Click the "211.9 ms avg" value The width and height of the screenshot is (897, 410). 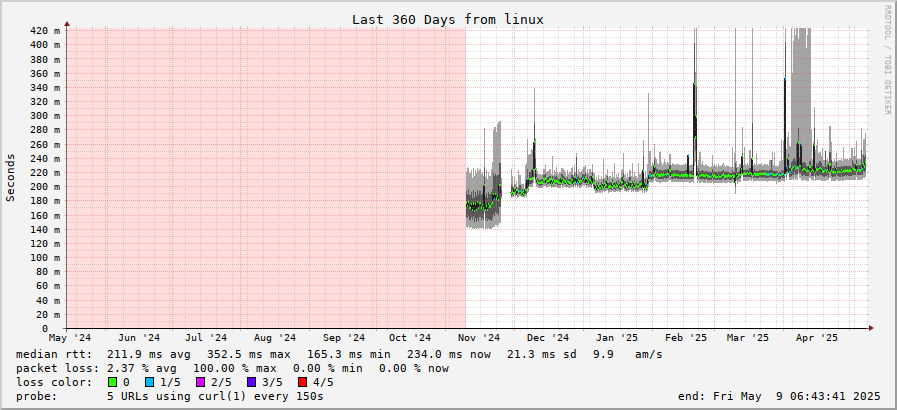(x=149, y=355)
